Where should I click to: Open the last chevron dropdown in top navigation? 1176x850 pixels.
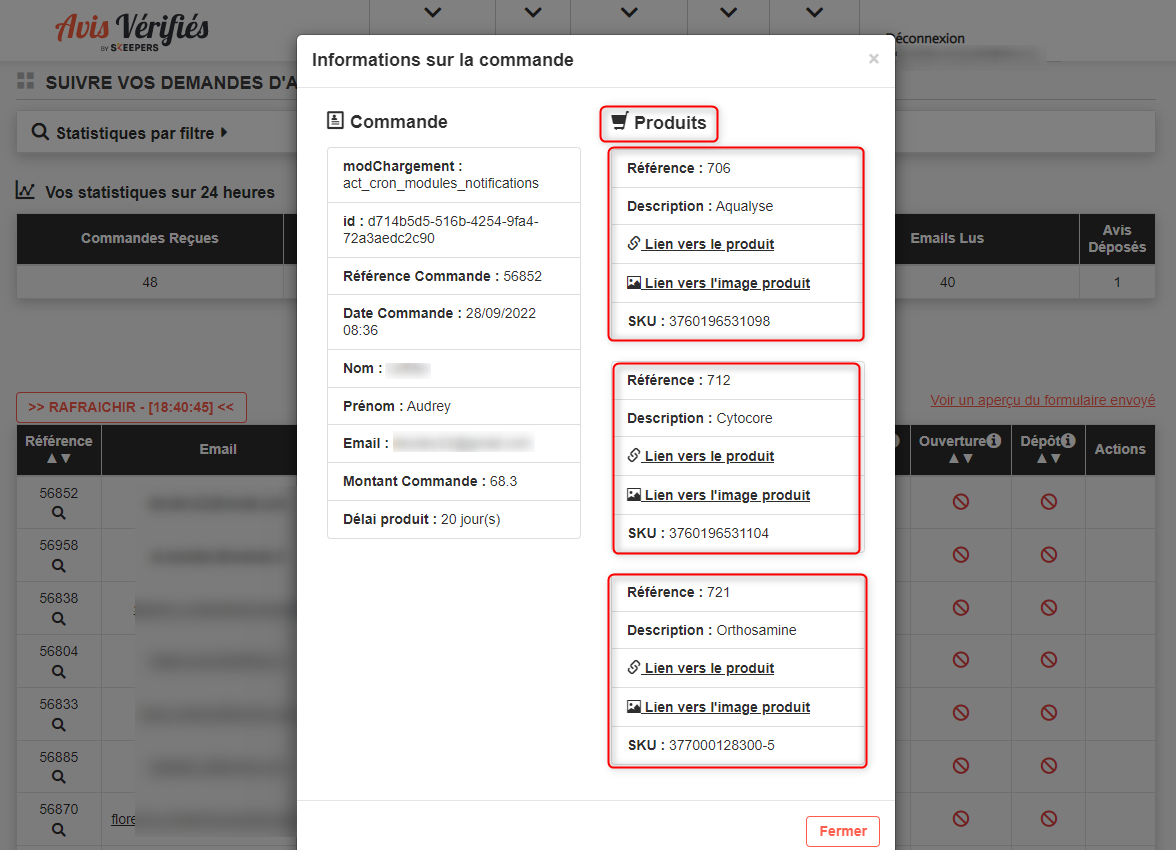(x=814, y=13)
